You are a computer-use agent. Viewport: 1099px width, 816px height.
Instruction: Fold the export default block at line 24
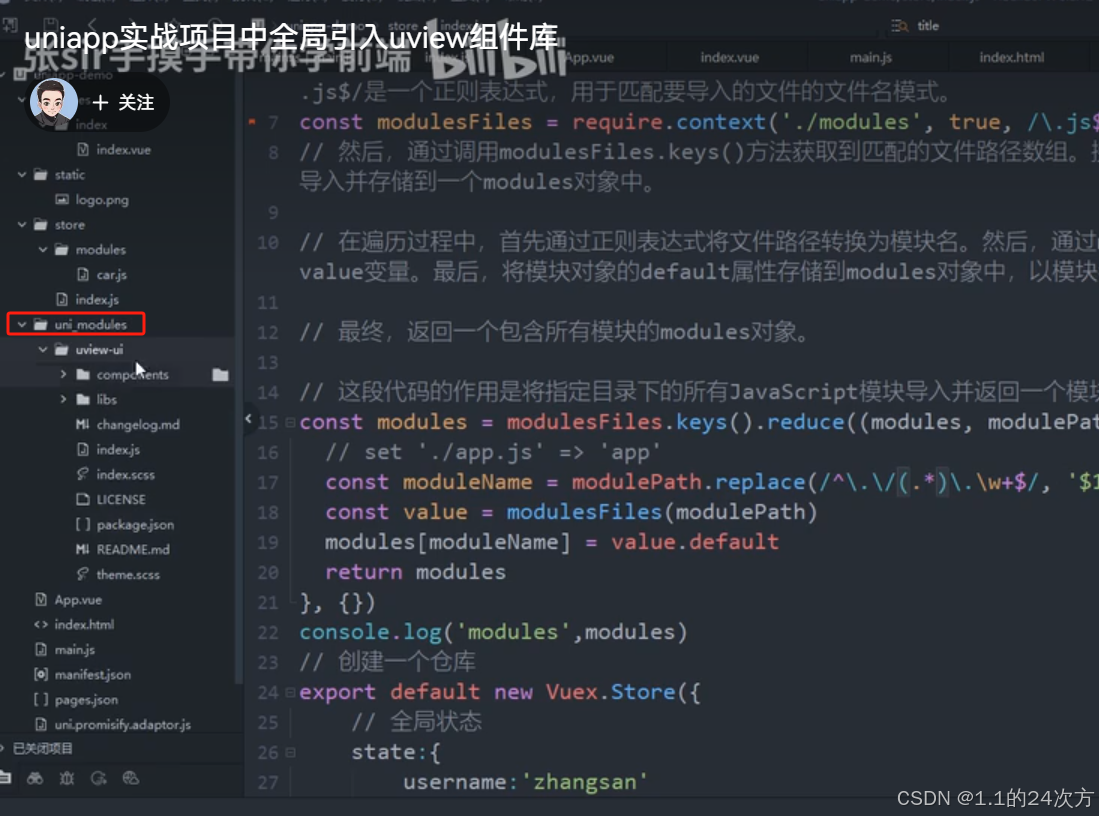pyautogui.click(x=290, y=693)
